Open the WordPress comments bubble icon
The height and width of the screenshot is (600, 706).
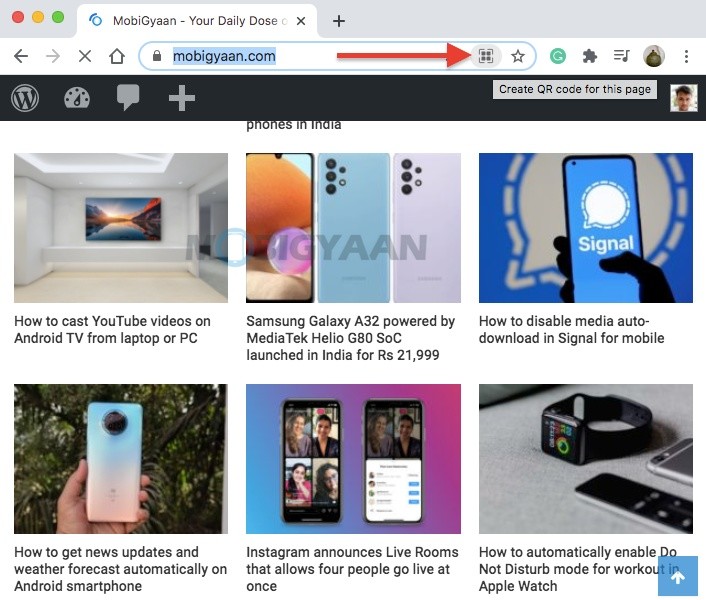tap(128, 97)
